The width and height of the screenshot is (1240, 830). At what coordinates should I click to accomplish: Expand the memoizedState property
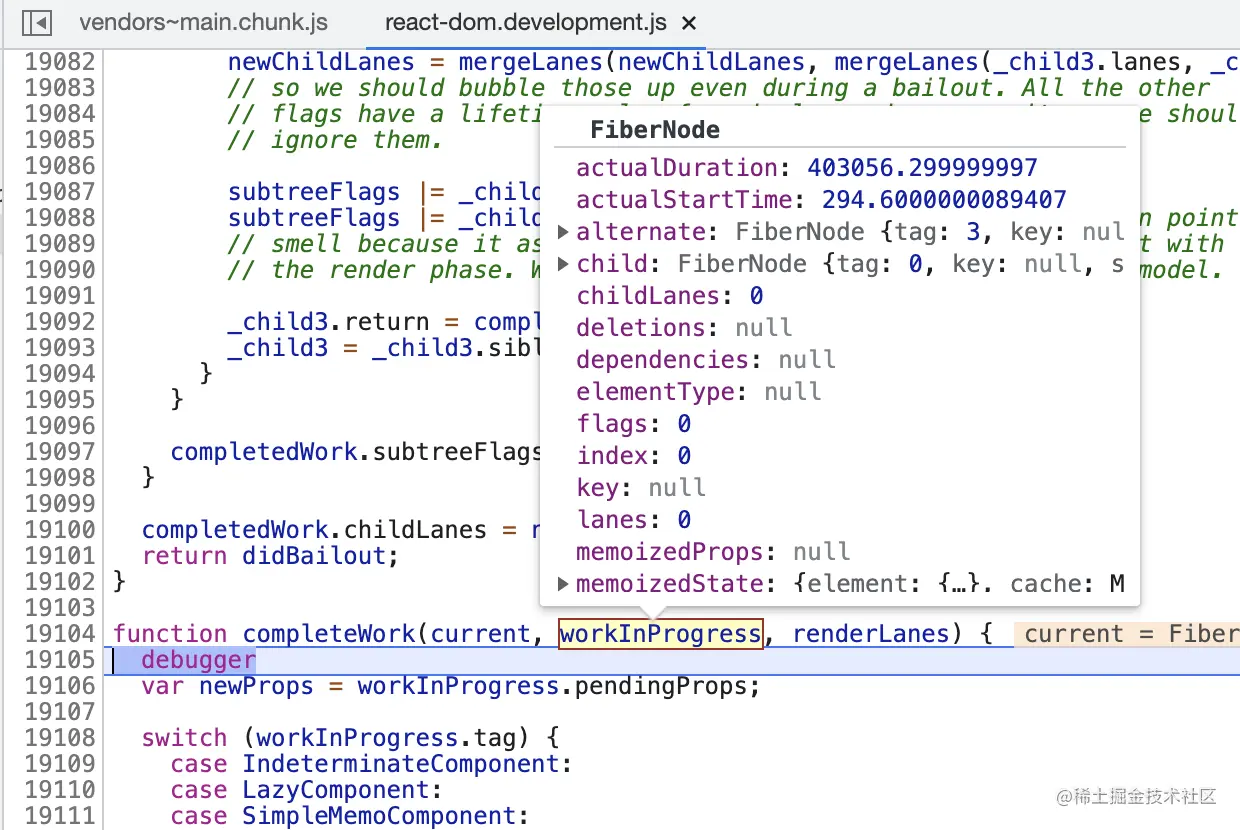click(x=563, y=584)
